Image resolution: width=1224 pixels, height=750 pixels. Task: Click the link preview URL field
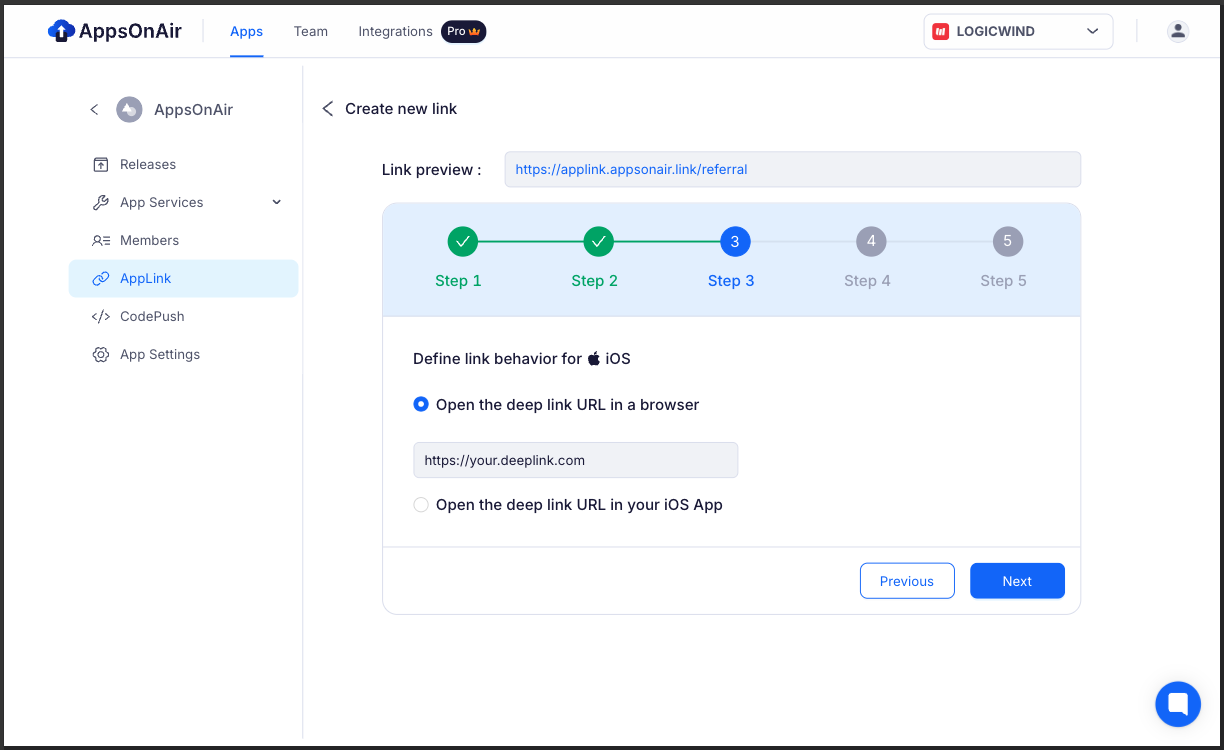coord(793,169)
